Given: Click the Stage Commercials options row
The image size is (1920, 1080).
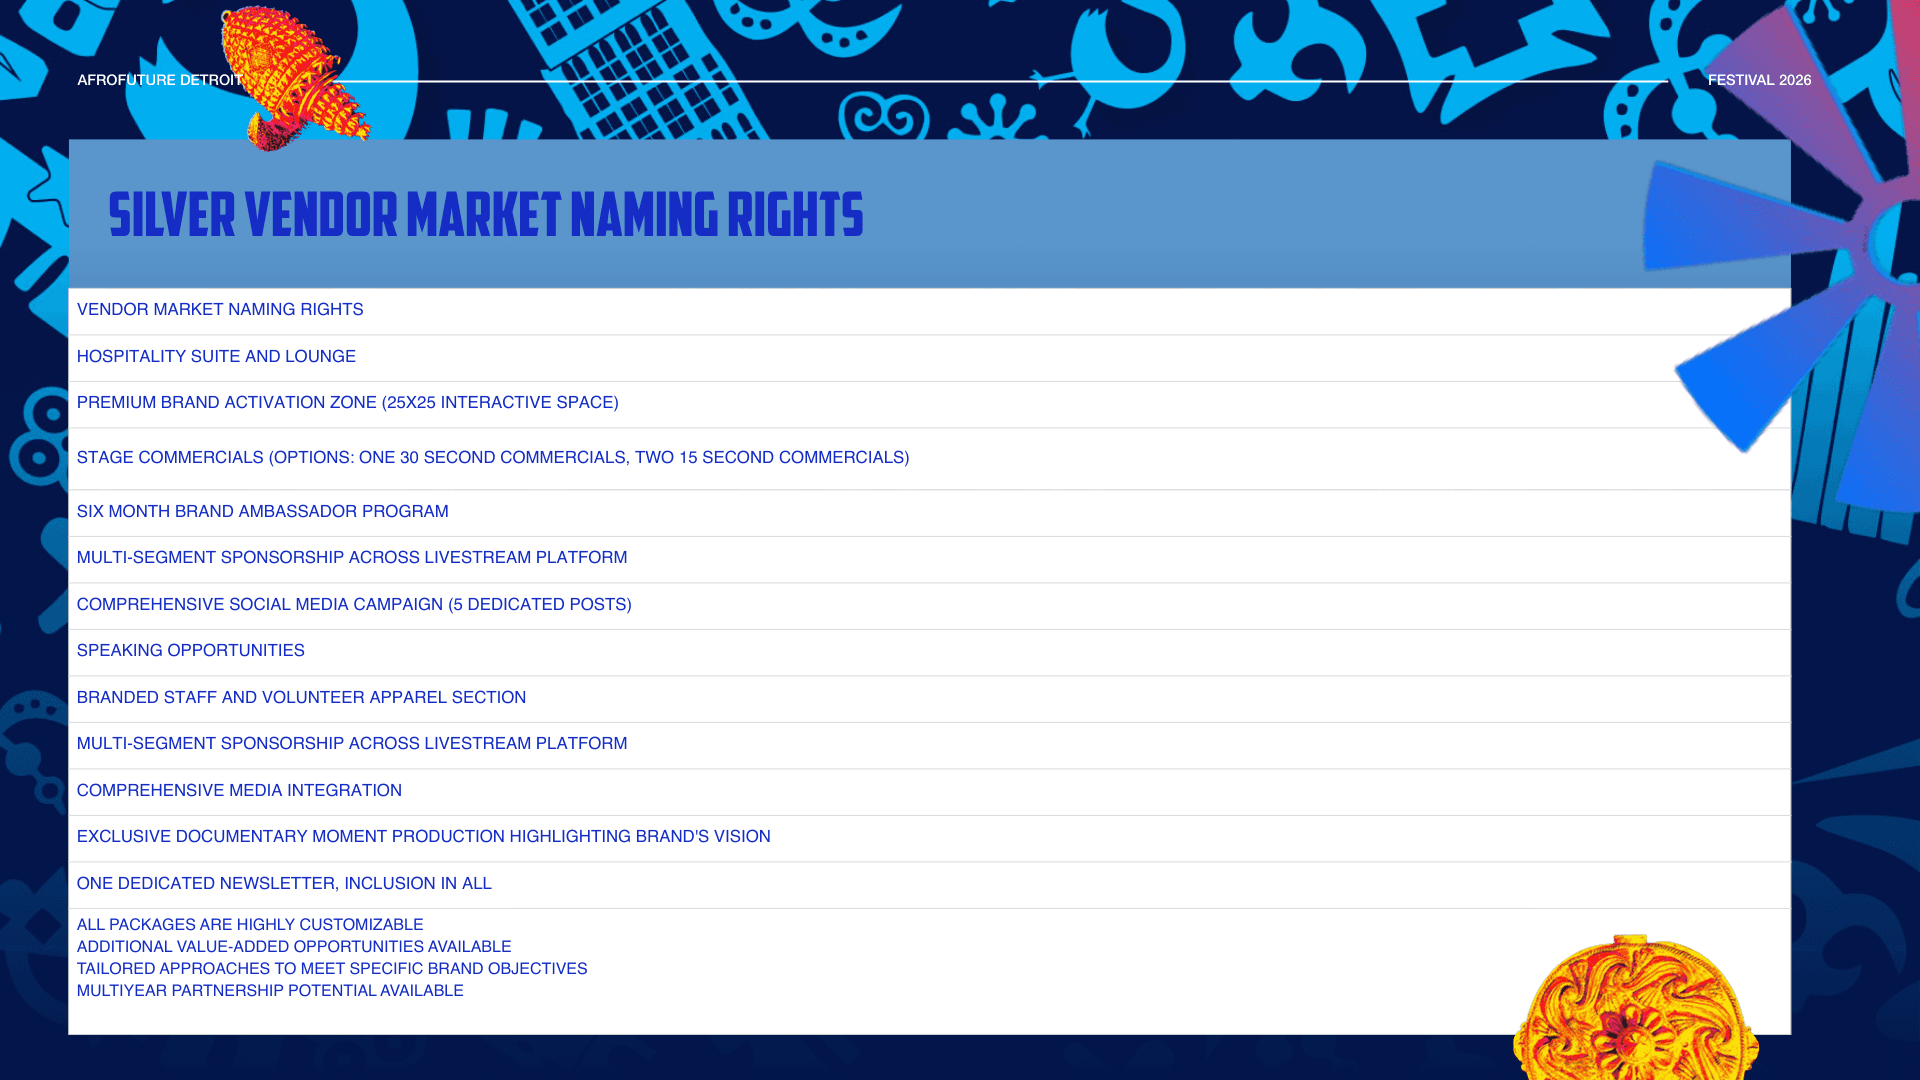Looking at the screenshot, I should tap(492, 458).
